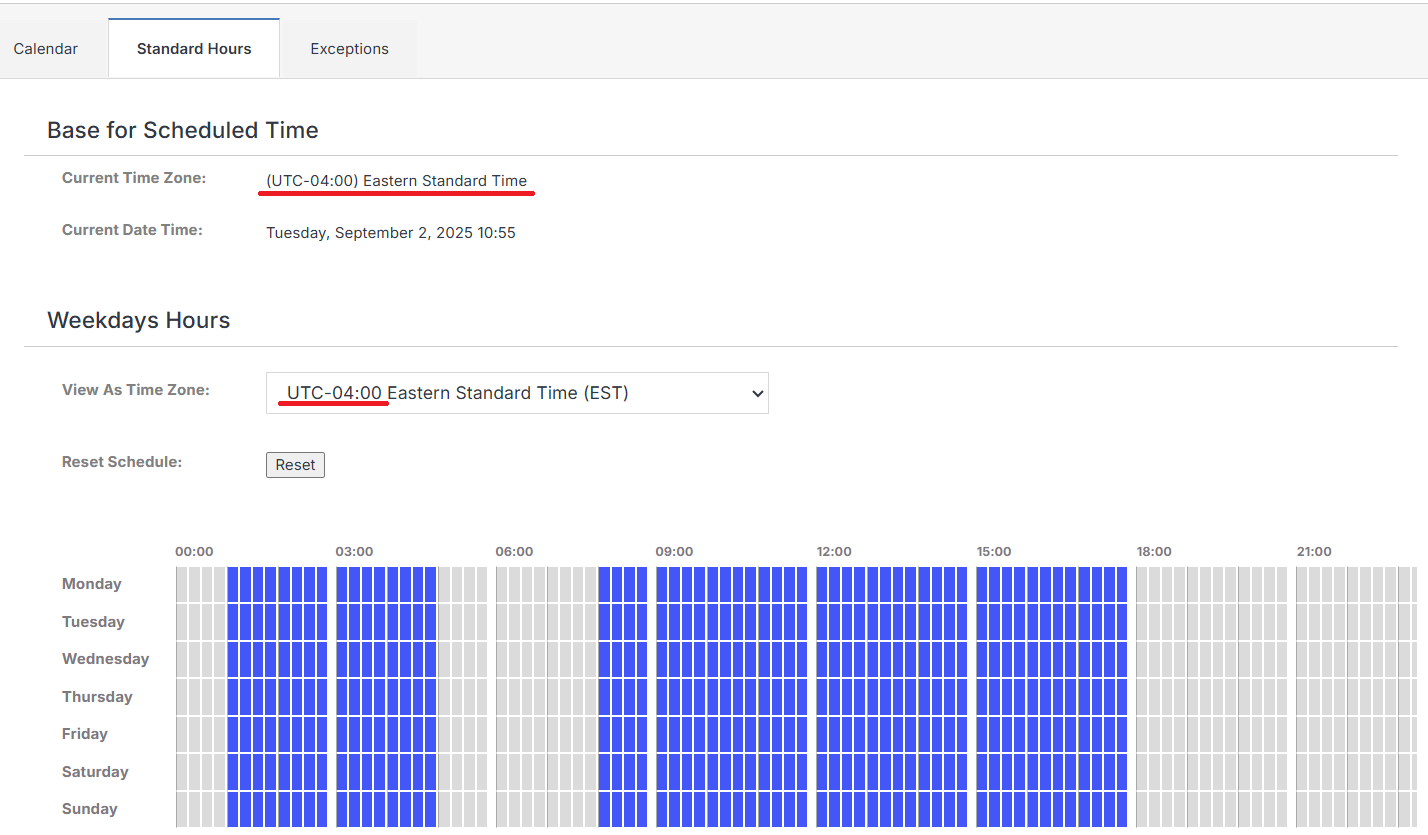This screenshot has height=835, width=1428.
Task: Click the 09:00 column header
Action: (674, 552)
